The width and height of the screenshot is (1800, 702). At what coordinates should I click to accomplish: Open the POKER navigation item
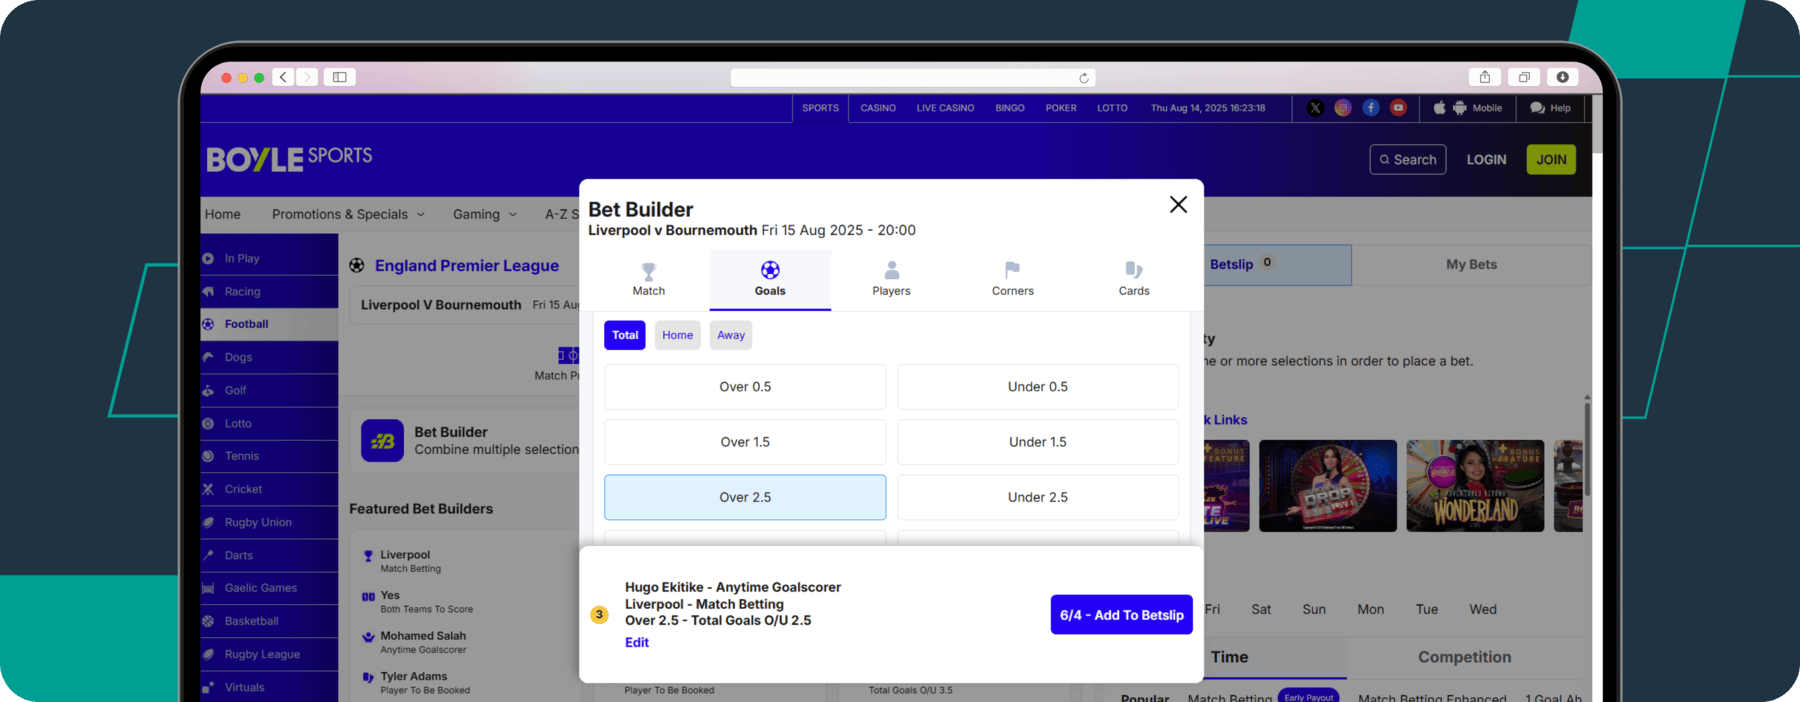click(1061, 108)
